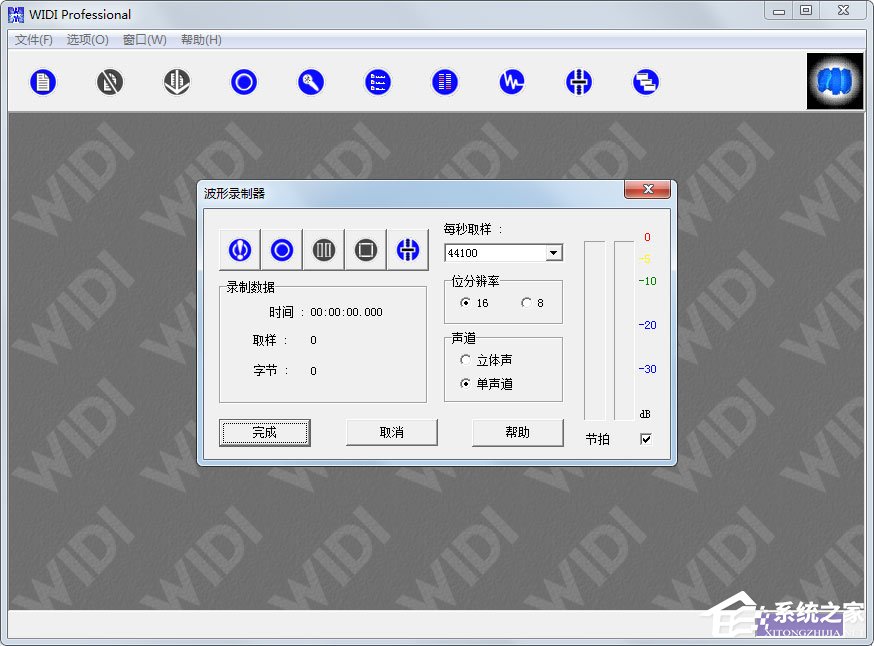Open the 帮助(H) menu
The width and height of the screenshot is (874, 646).
pos(201,40)
